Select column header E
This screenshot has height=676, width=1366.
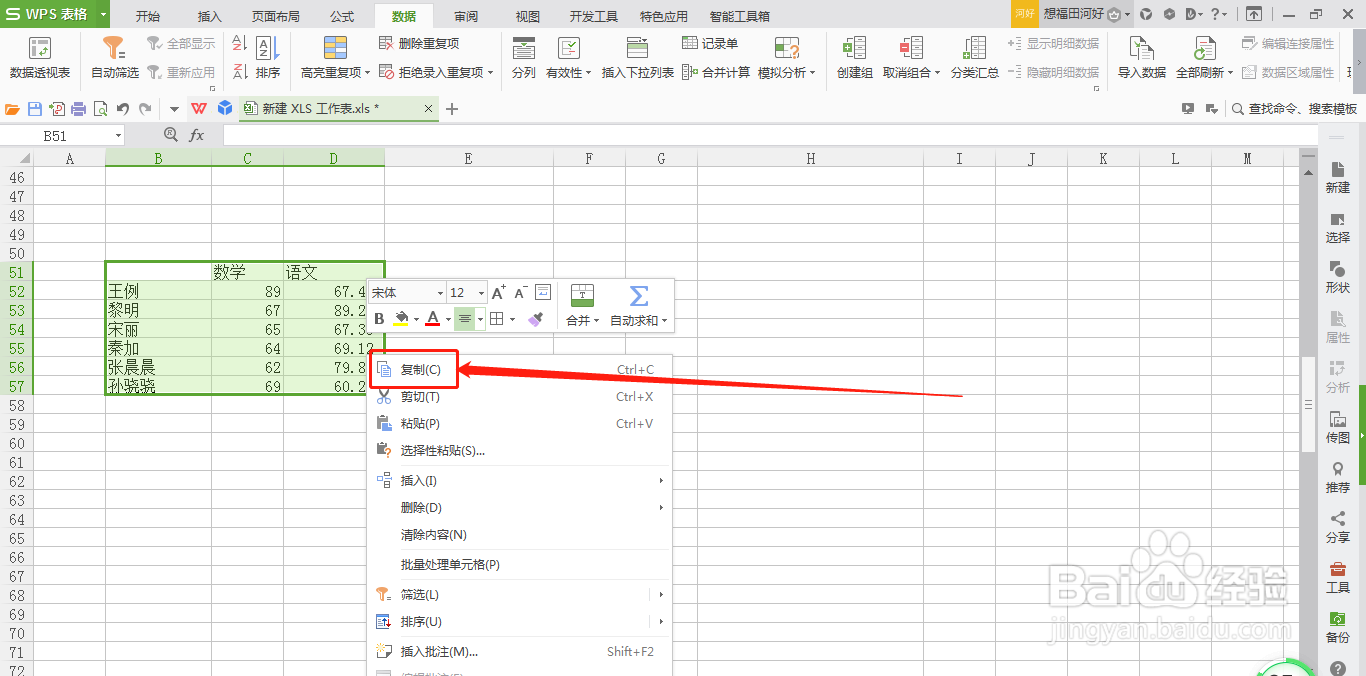pos(468,158)
